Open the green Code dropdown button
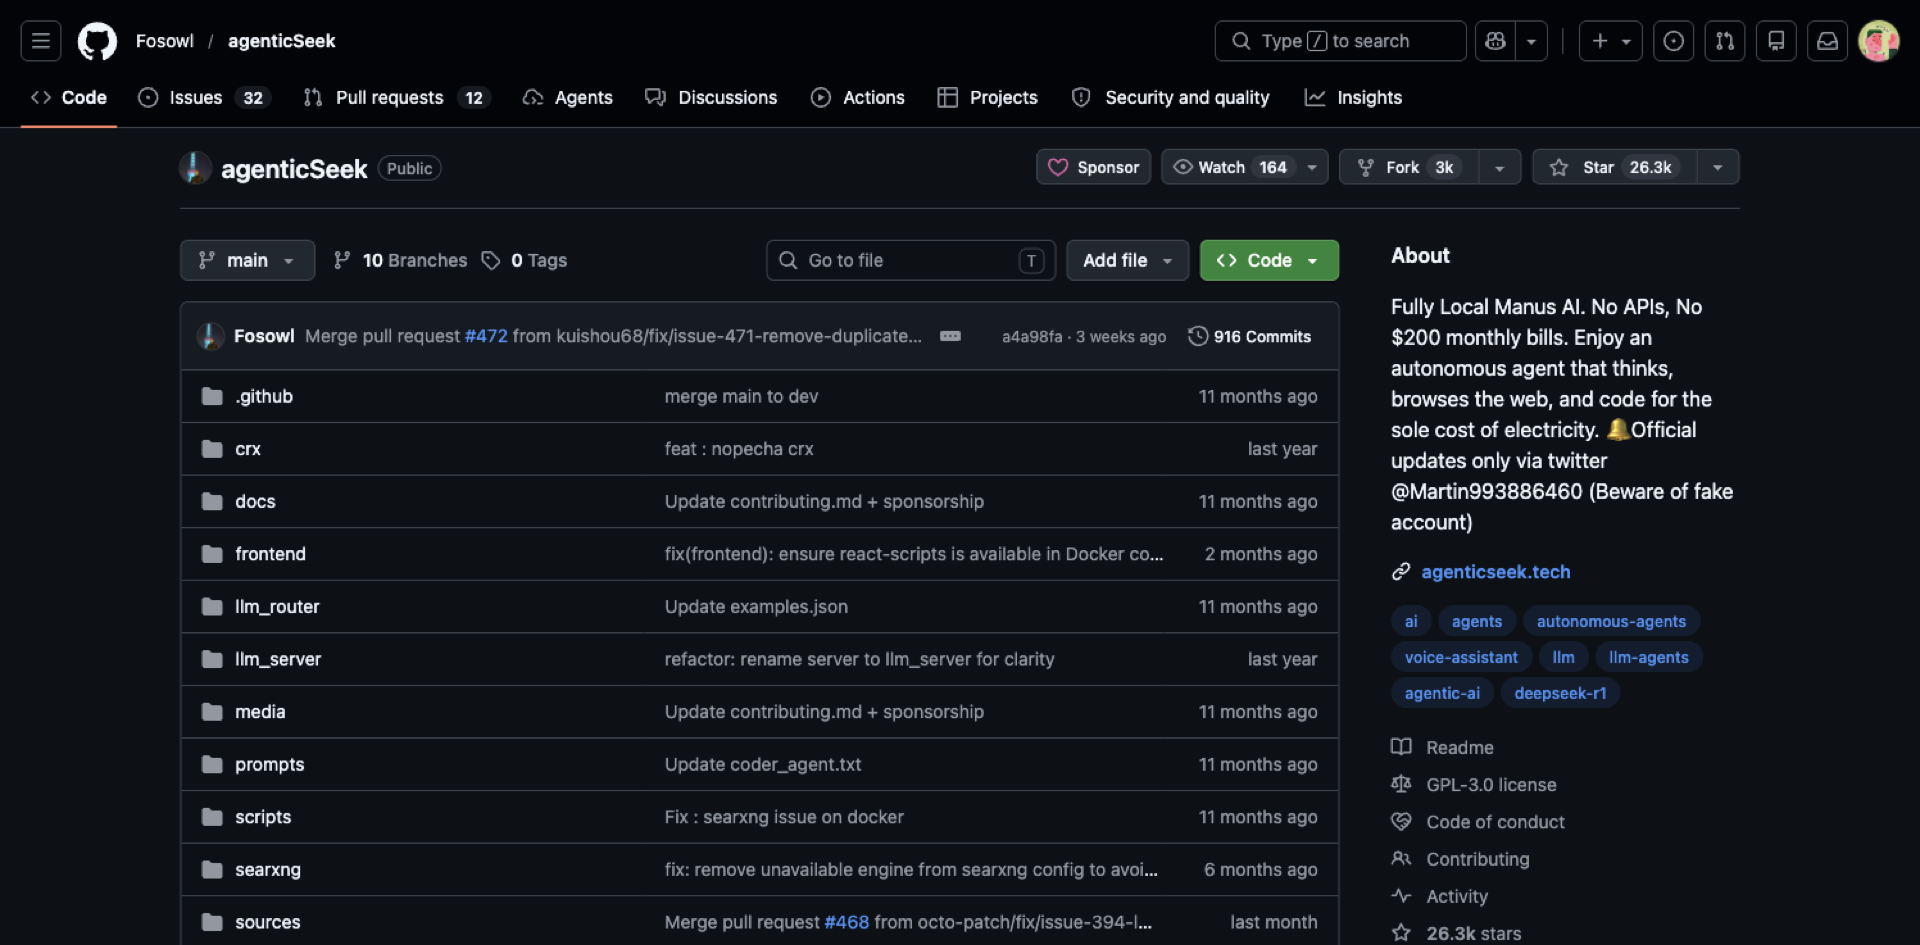The image size is (1920, 945). (1269, 260)
